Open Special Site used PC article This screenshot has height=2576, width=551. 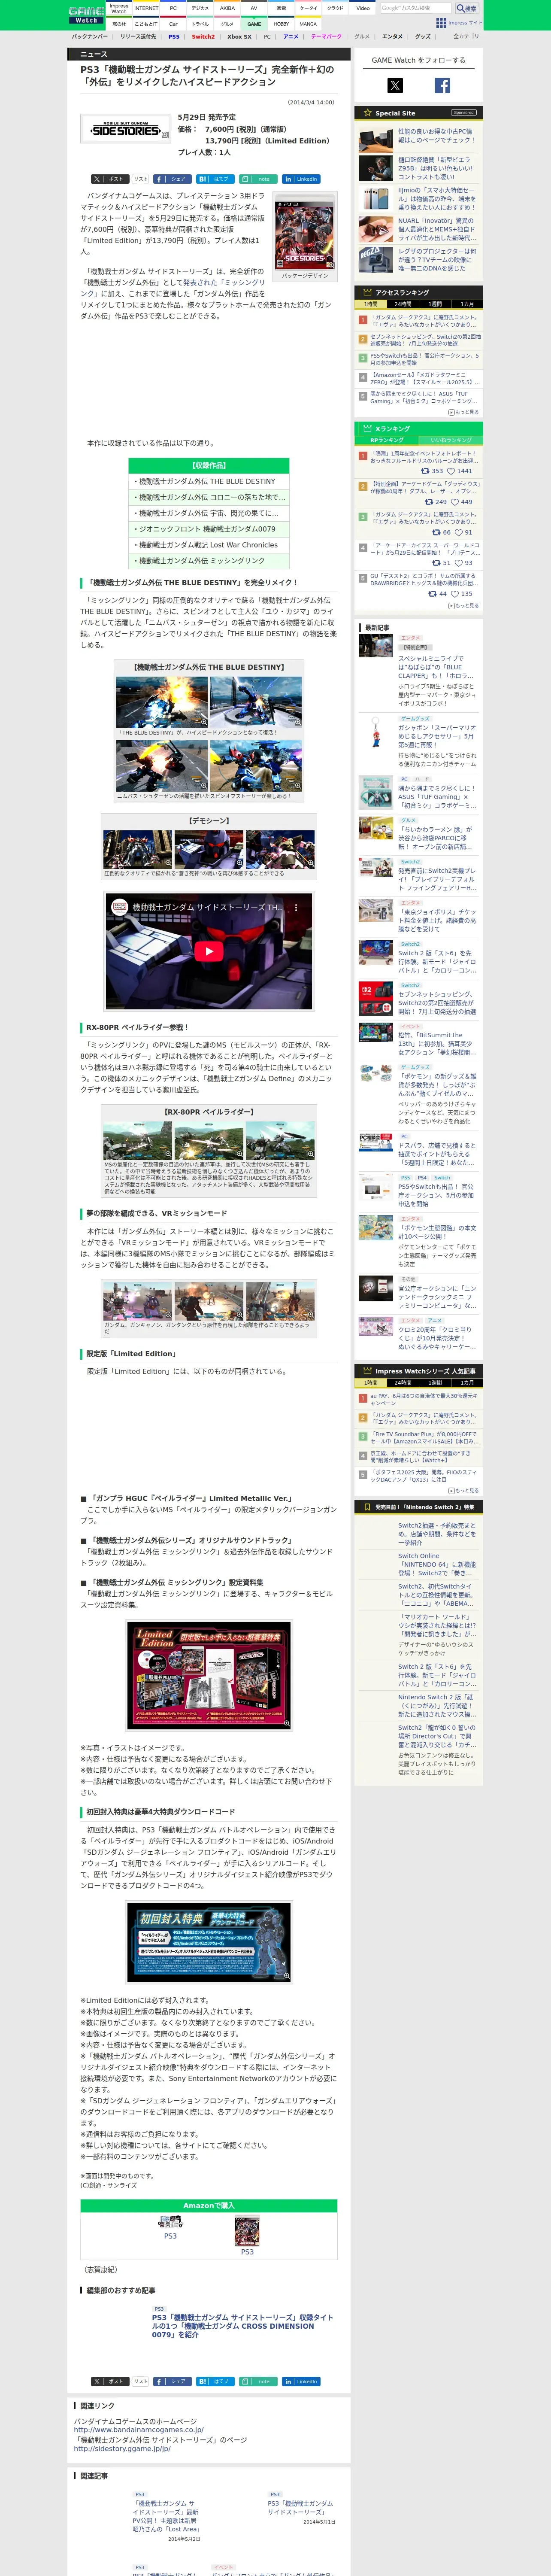(436, 136)
